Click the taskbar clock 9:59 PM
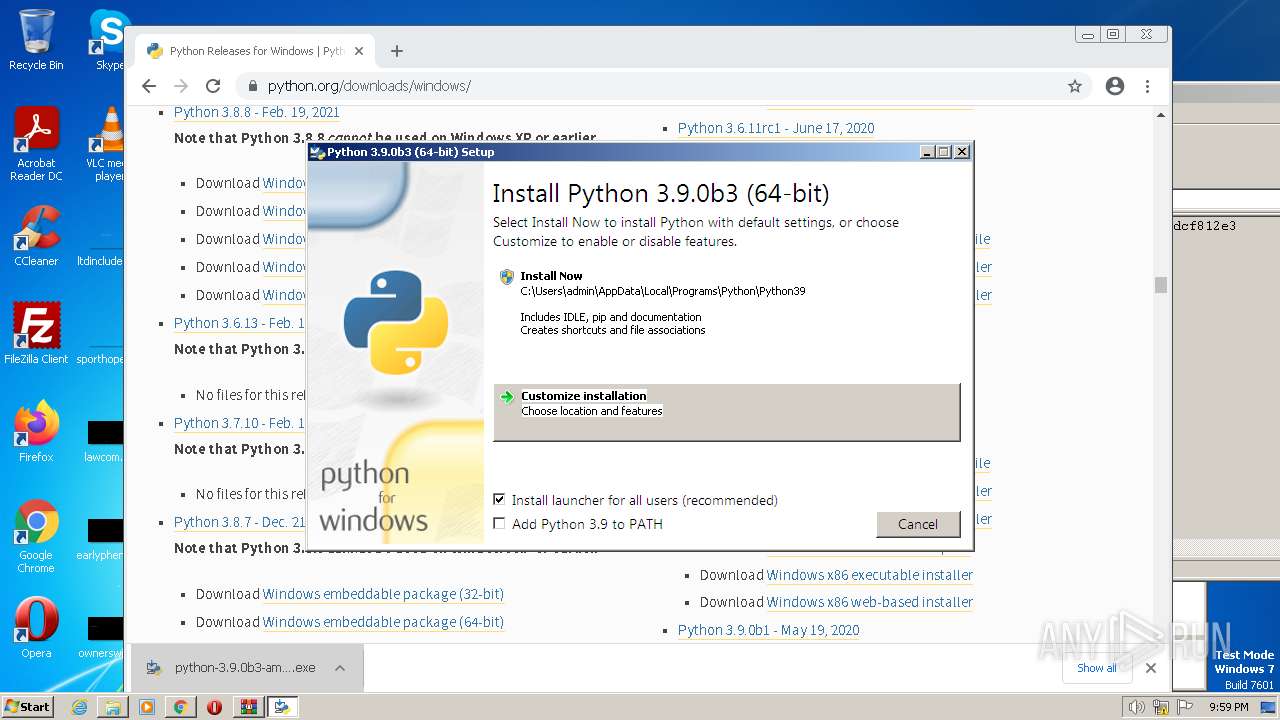Image resolution: width=1280 pixels, height=720 pixels. point(1229,707)
